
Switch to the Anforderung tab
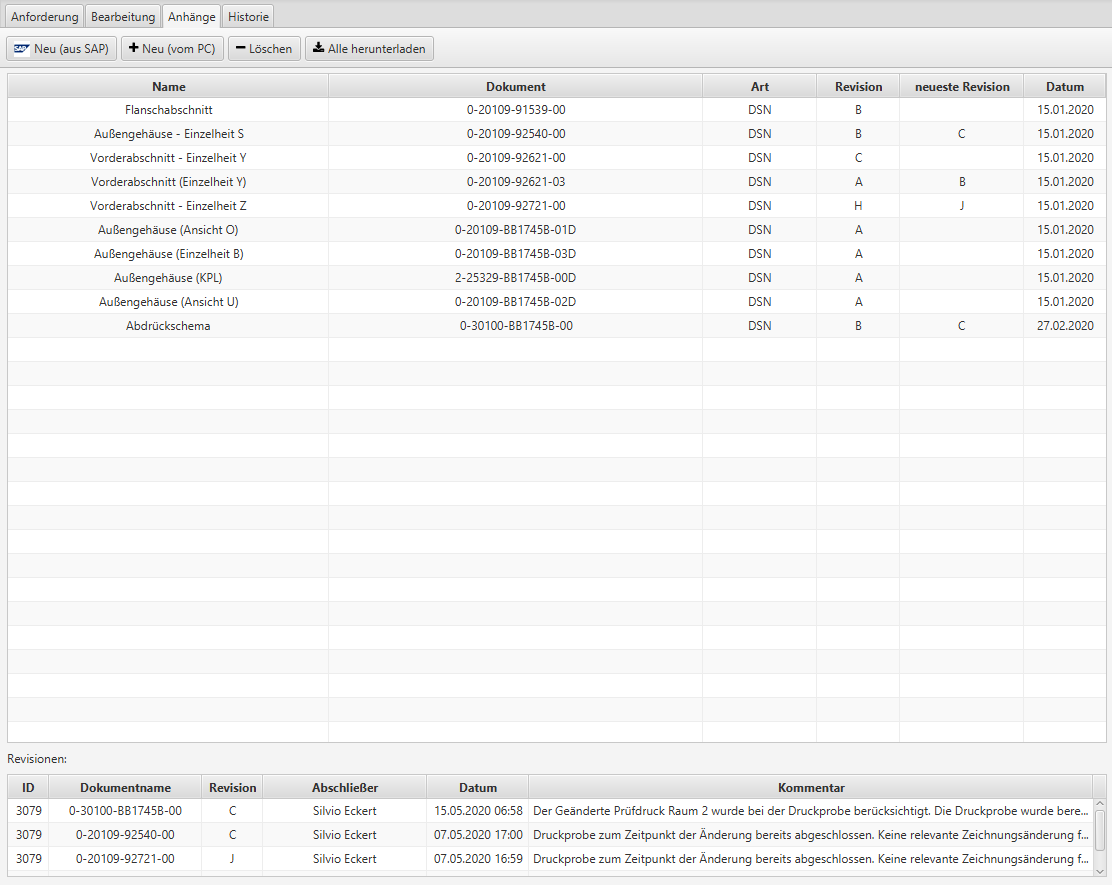pos(44,17)
